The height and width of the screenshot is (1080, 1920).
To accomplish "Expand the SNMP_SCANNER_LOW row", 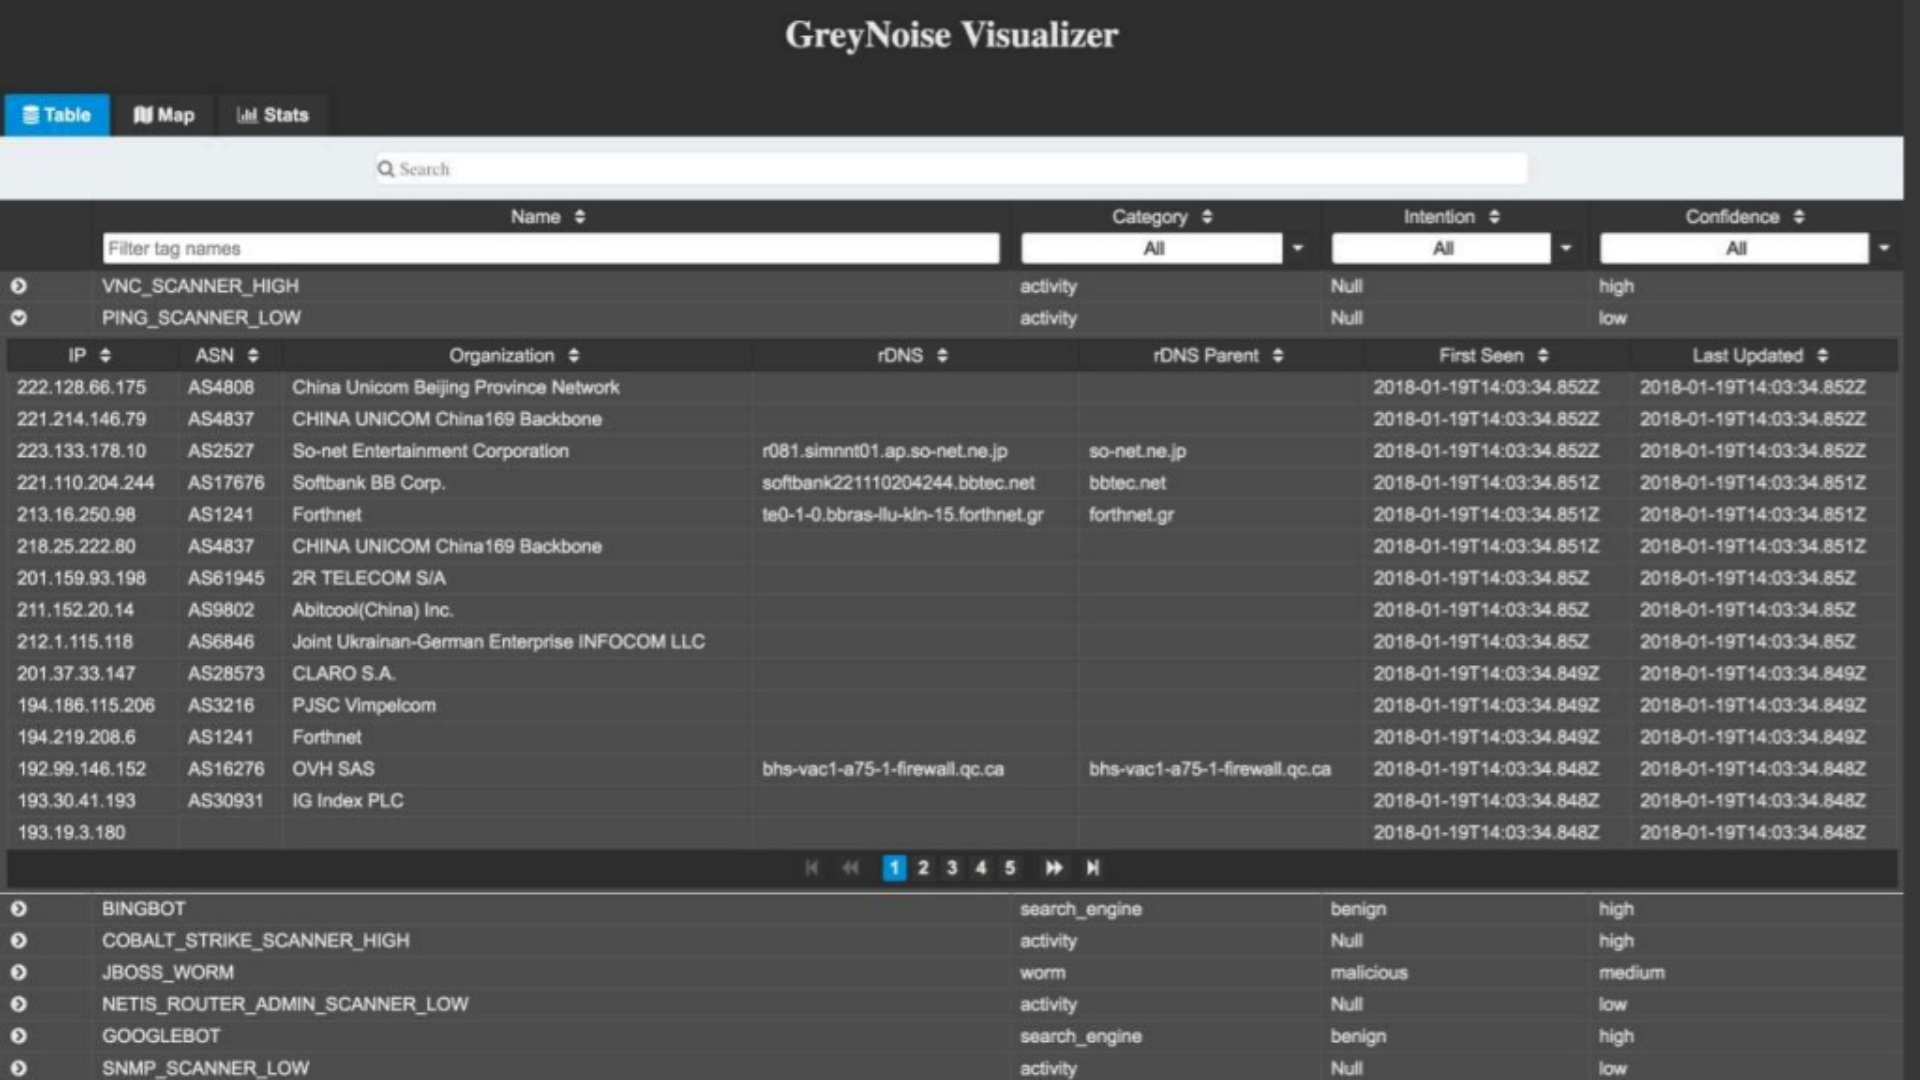I will tap(19, 1068).
